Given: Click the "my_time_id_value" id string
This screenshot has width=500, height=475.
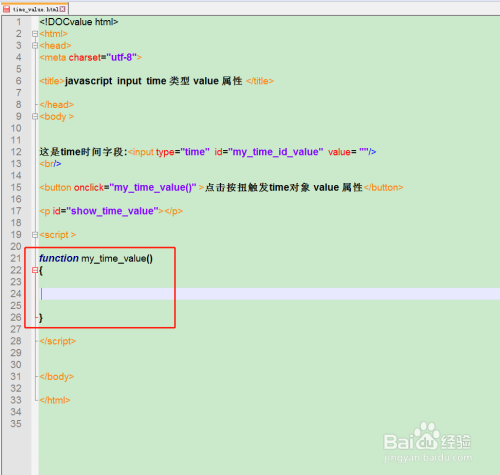Looking at the screenshot, I should tap(276, 152).
